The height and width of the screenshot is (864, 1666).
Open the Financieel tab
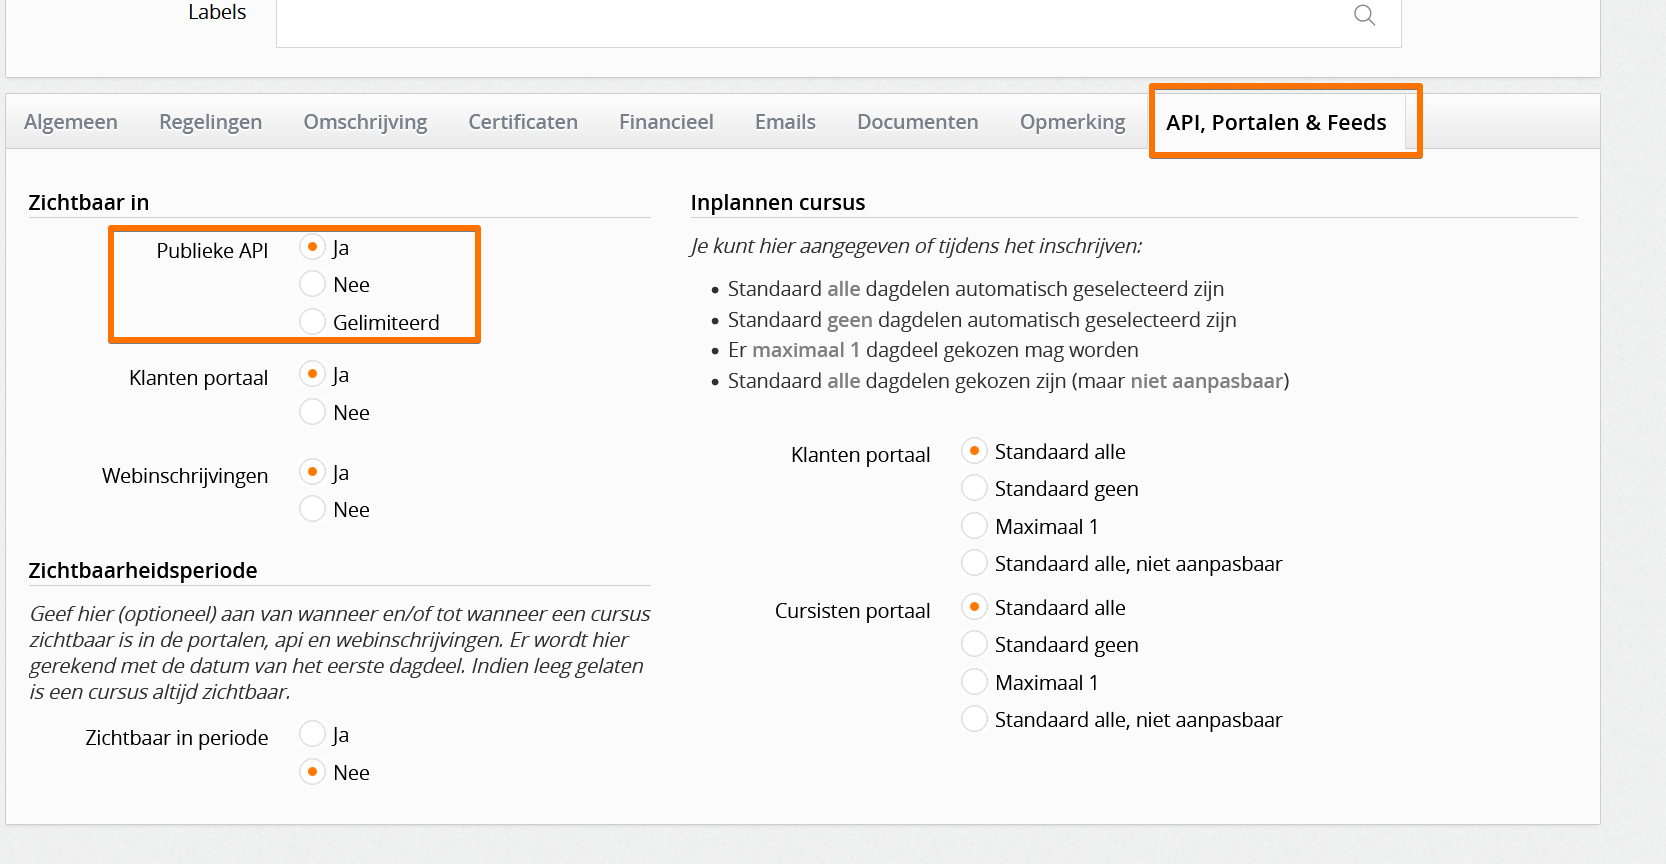point(666,122)
